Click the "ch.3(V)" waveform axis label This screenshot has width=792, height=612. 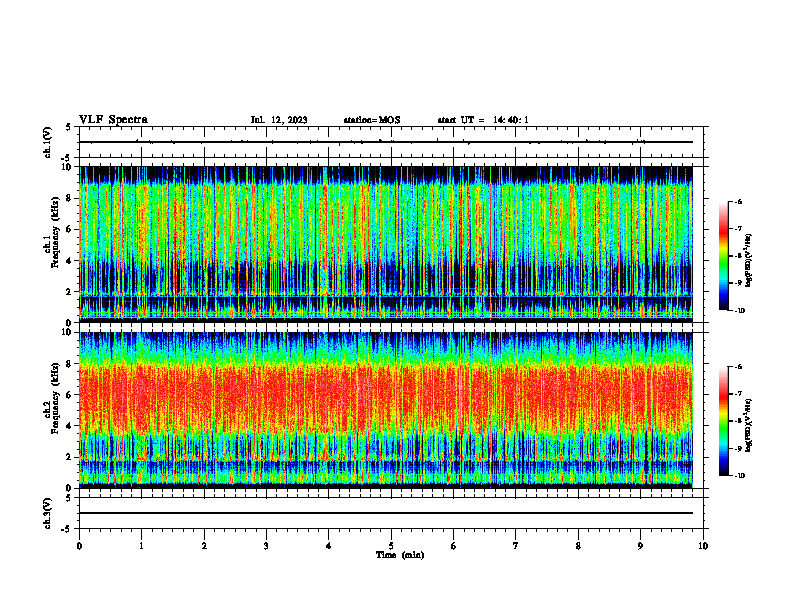pyautogui.click(x=48, y=513)
